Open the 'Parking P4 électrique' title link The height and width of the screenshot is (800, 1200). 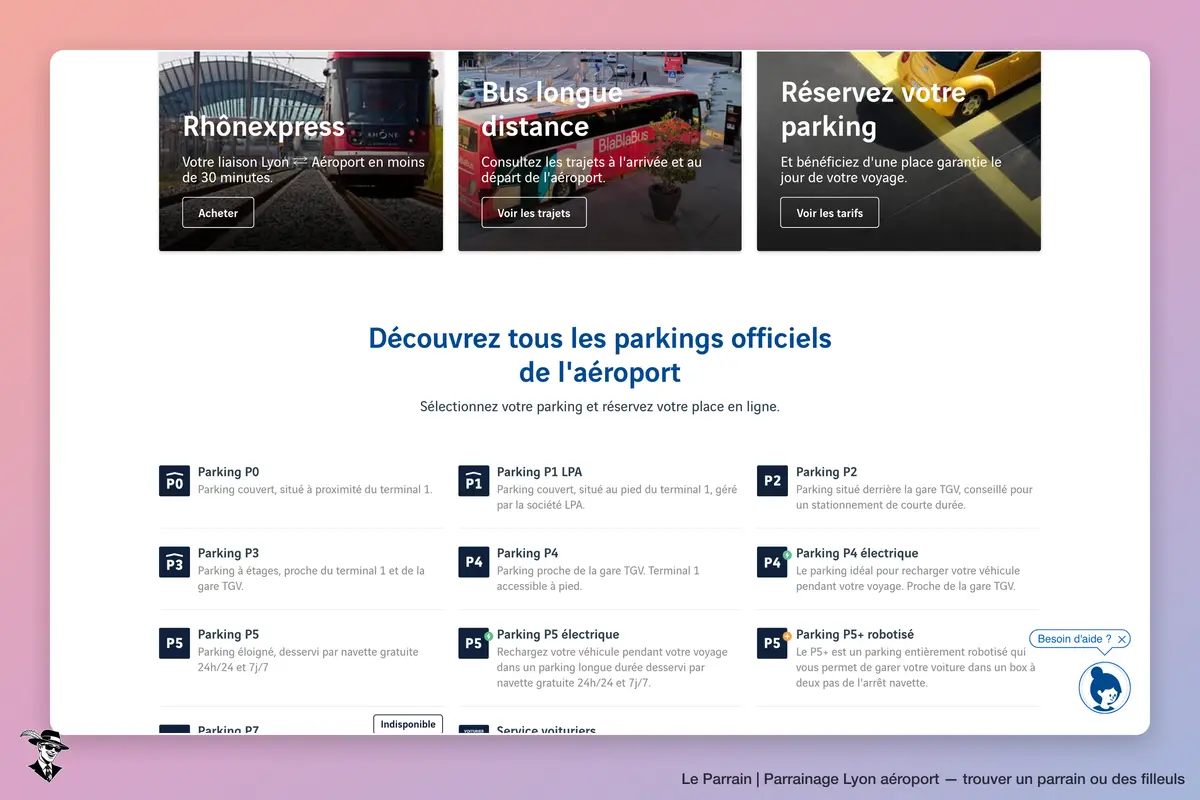pos(857,553)
